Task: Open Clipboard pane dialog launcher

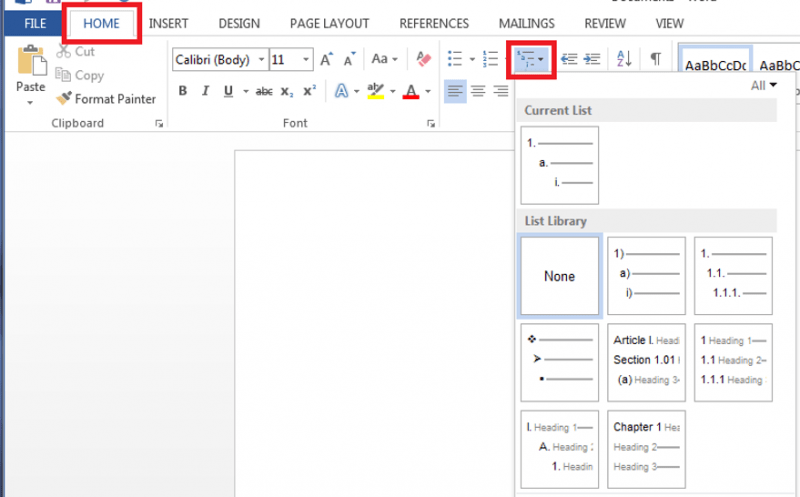Action: [x=159, y=123]
